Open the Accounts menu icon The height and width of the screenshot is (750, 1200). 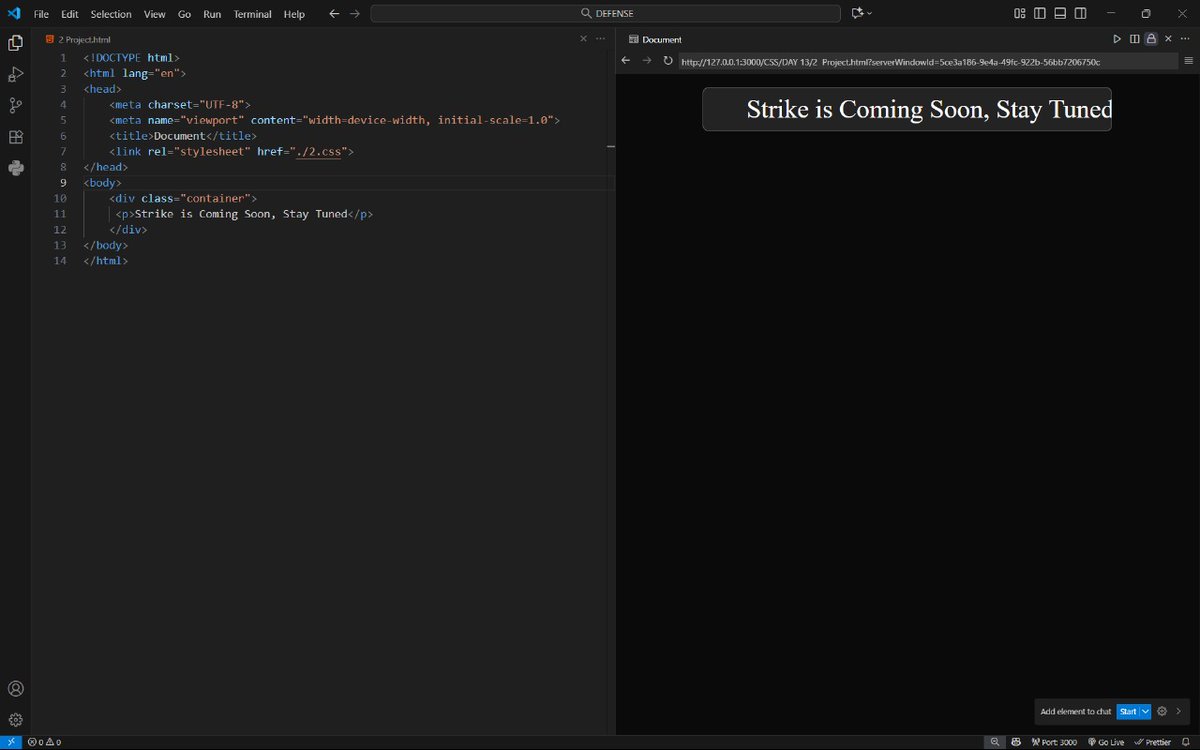tap(15, 689)
